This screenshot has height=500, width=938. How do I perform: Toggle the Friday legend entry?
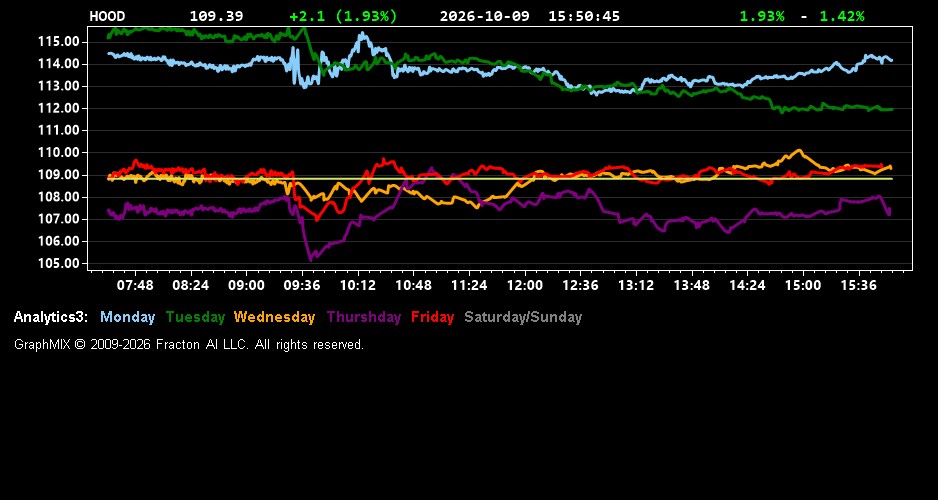[433, 317]
